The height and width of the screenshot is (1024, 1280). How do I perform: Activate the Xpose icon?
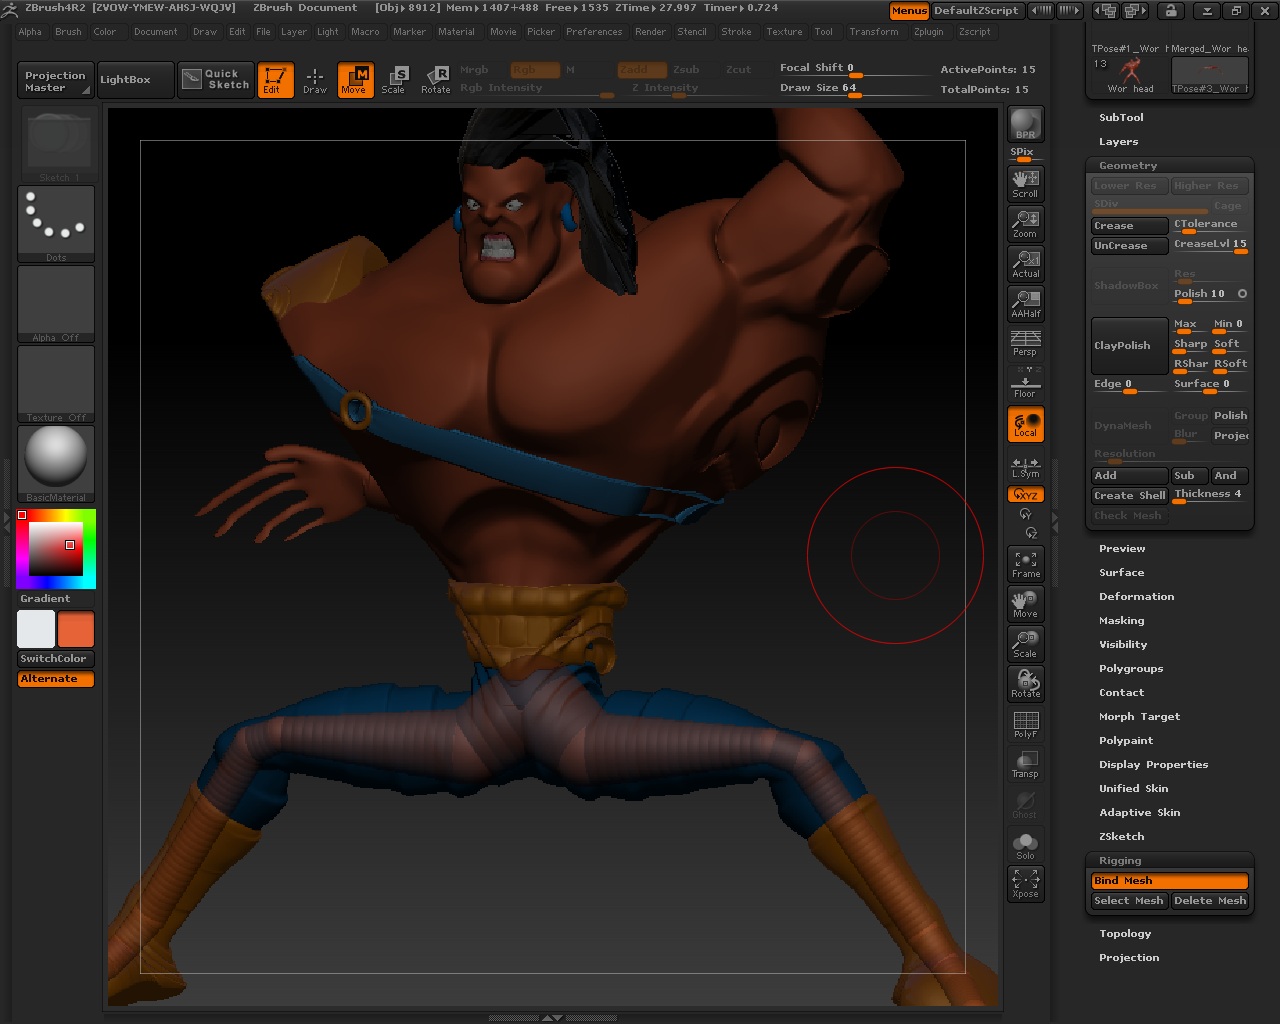(x=1025, y=882)
